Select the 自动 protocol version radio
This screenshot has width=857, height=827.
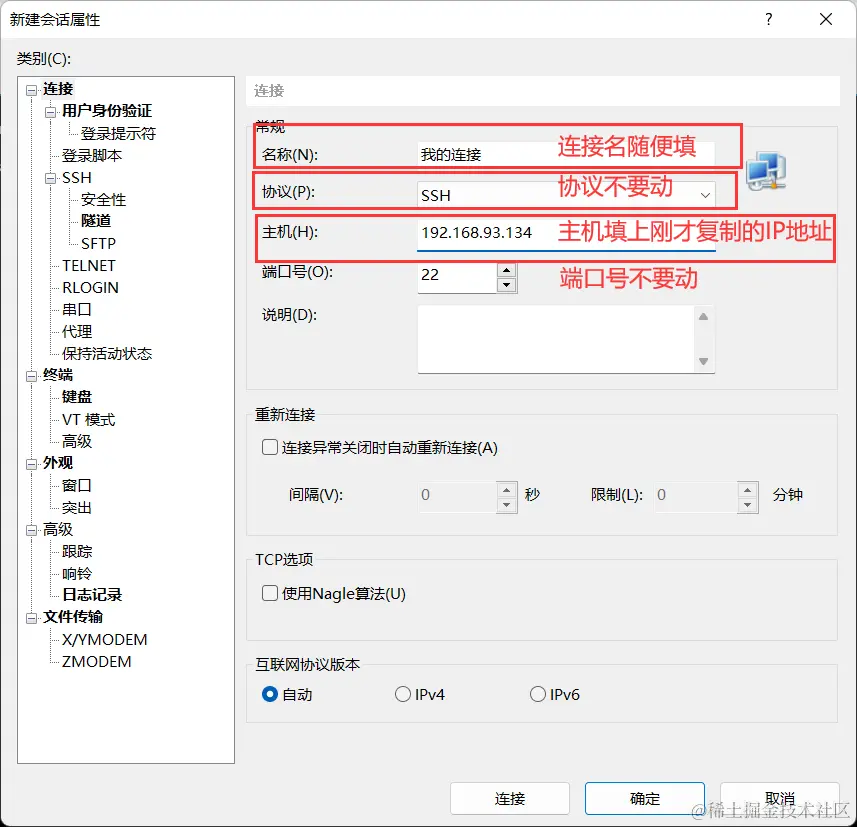pyautogui.click(x=270, y=694)
